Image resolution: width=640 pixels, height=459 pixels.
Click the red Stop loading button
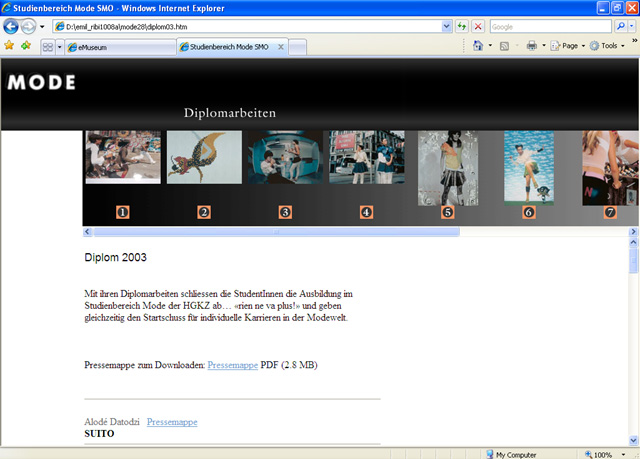478,26
